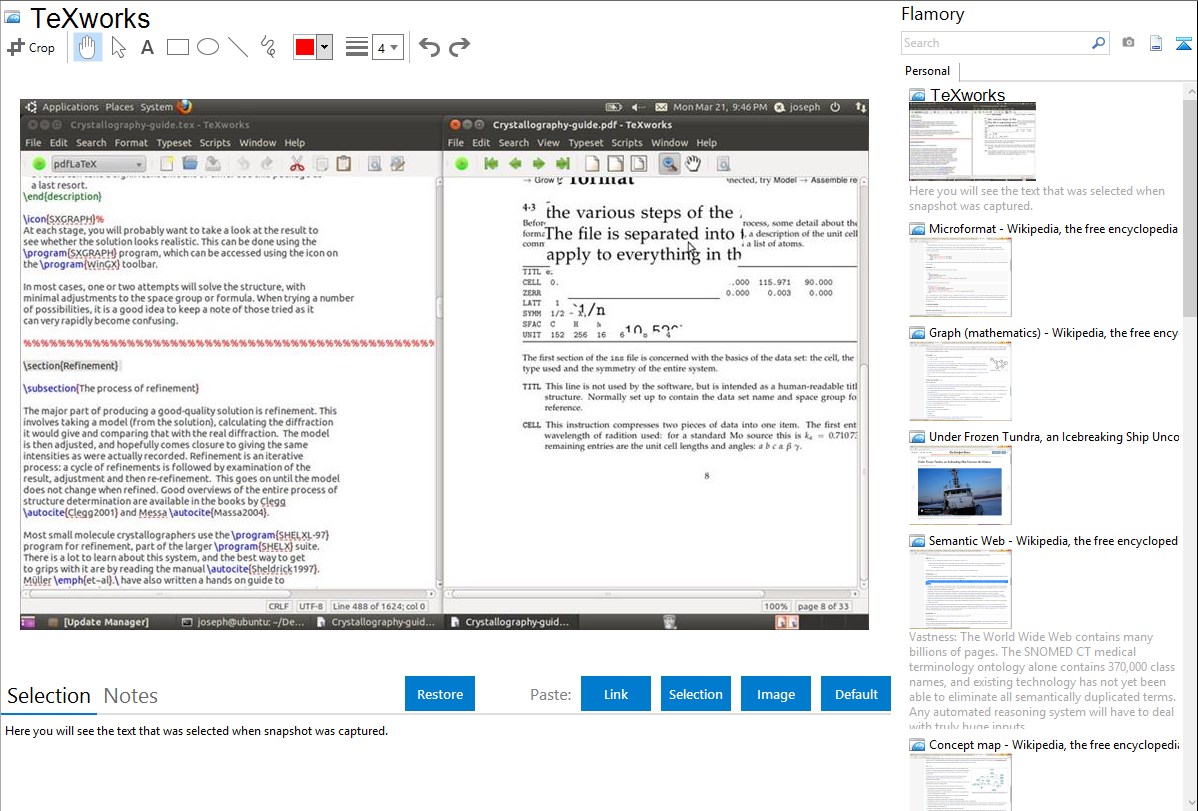Image resolution: width=1198 pixels, height=811 pixels.
Task: Open the Under Frozen Tundra snapshot thumbnail
Action: tap(960, 485)
